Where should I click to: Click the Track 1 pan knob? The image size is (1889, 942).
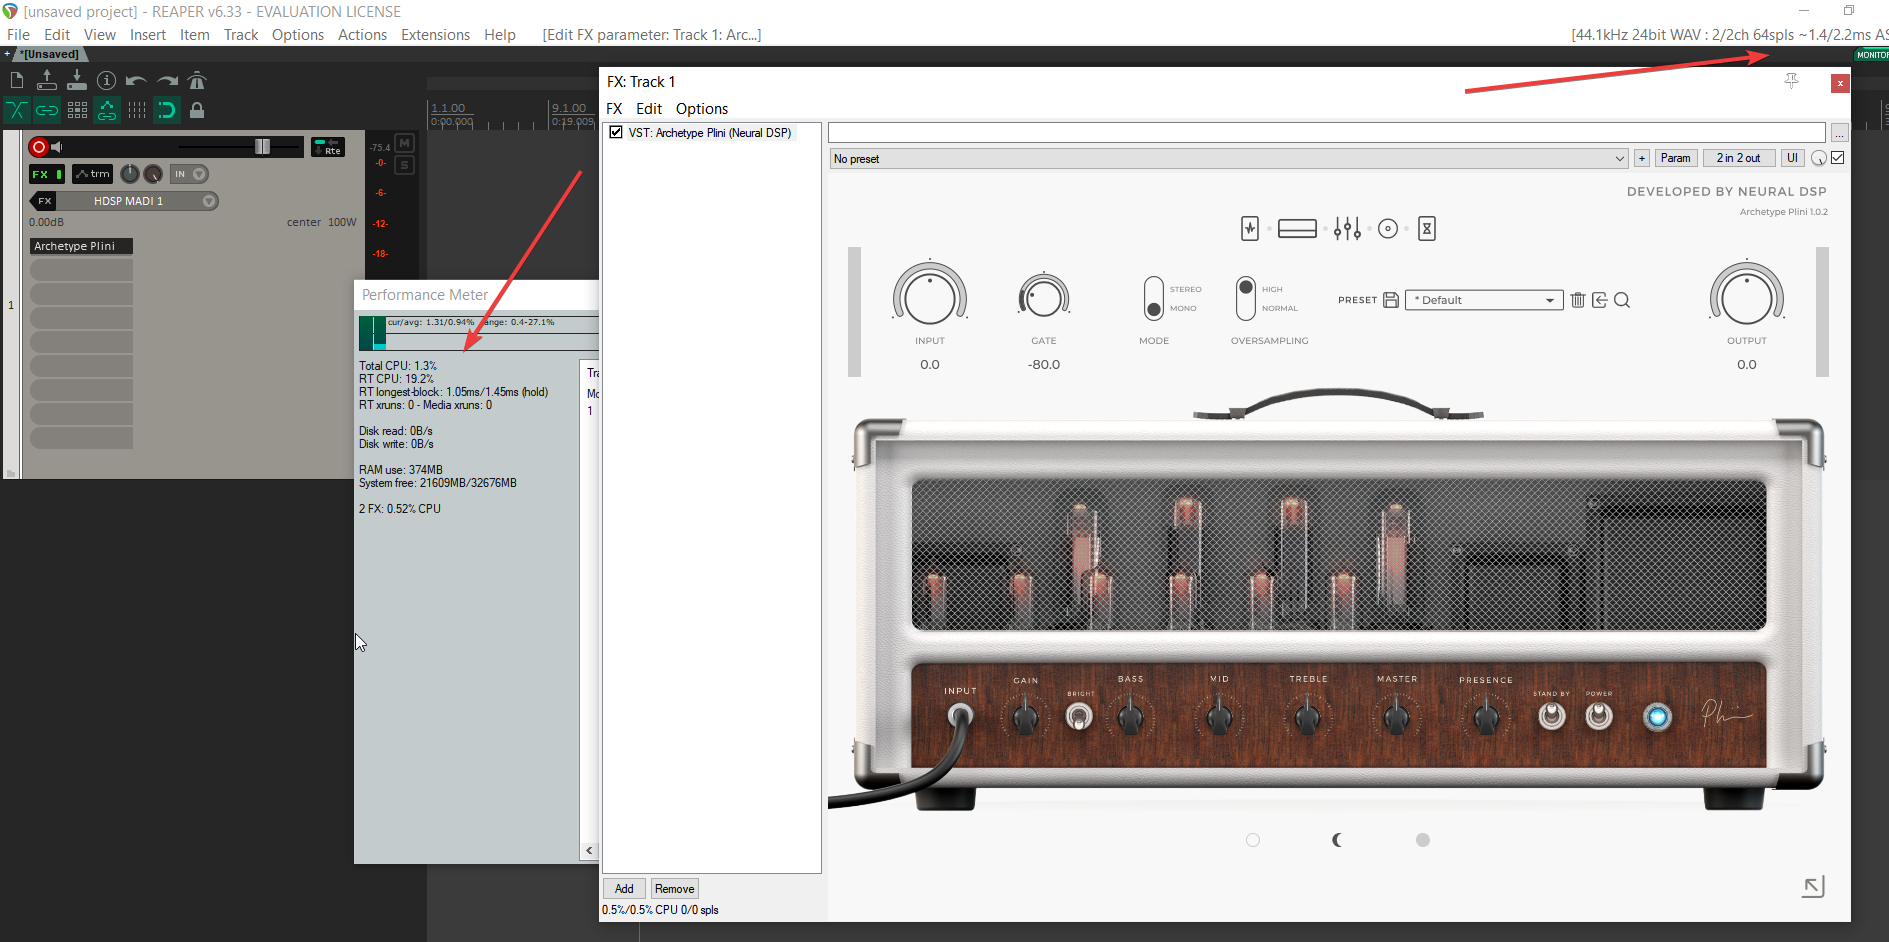pyautogui.click(x=130, y=174)
